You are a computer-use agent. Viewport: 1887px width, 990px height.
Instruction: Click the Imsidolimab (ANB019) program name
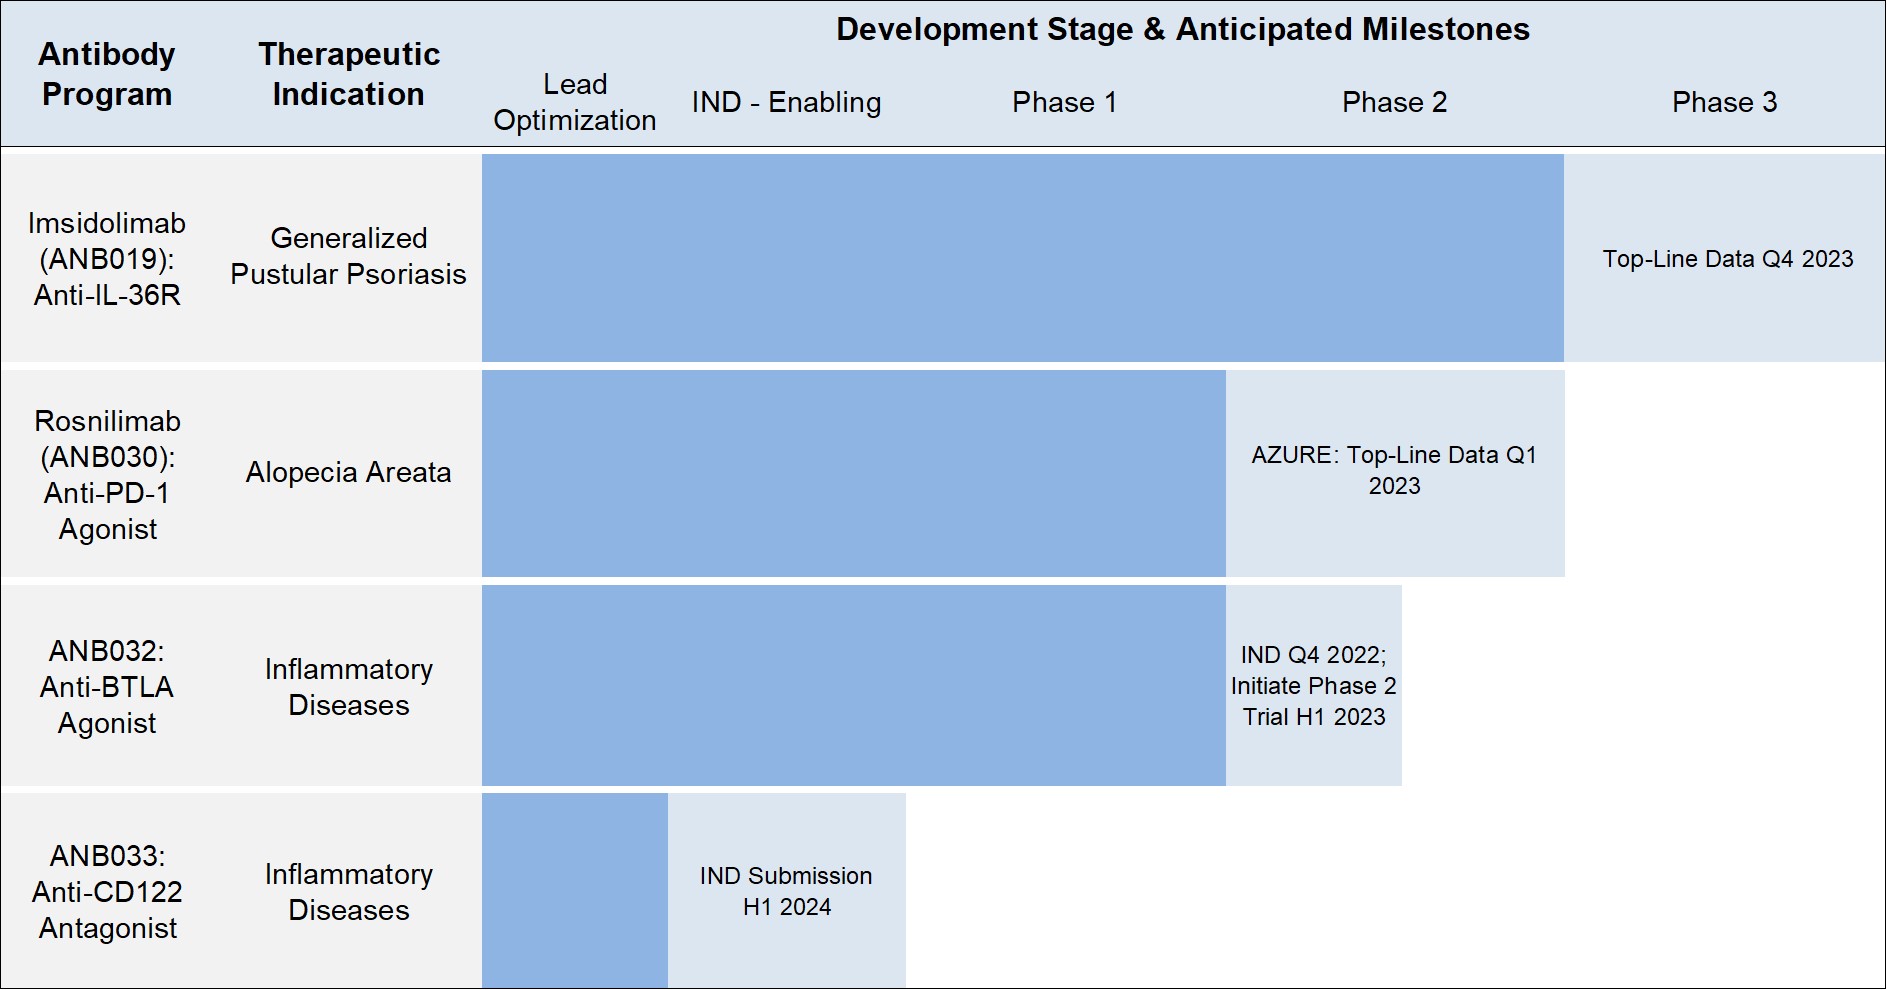tap(107, 259)
